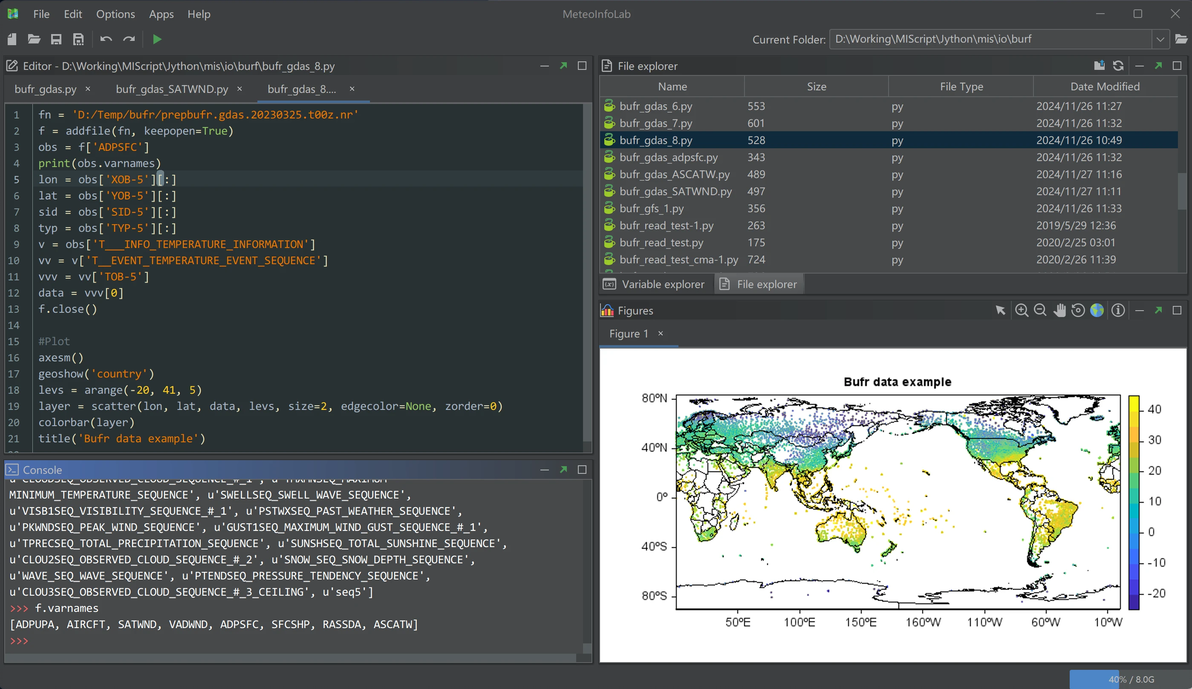Reset figure to full extent globe icon
The width and height of the screenshot is (1192, 689).
click(x=1097, y=311)
